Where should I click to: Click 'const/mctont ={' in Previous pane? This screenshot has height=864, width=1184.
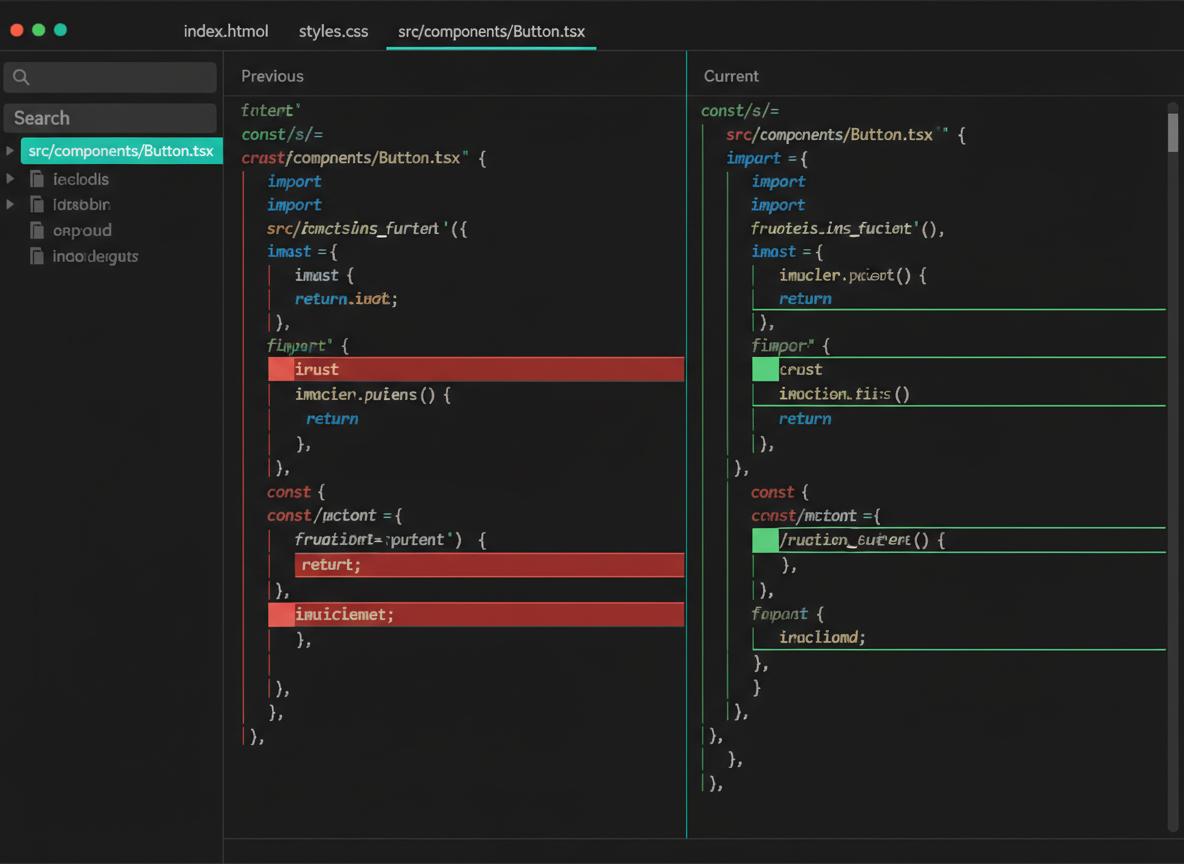pyautogui.click(x=335, y=516)
